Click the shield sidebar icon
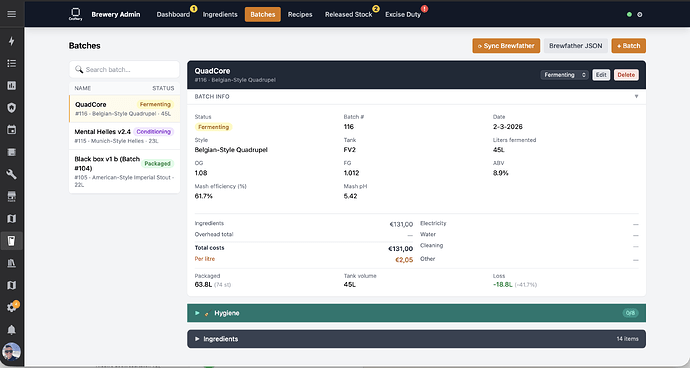This screenshot has width=690, height=368. tap(11, 107)
